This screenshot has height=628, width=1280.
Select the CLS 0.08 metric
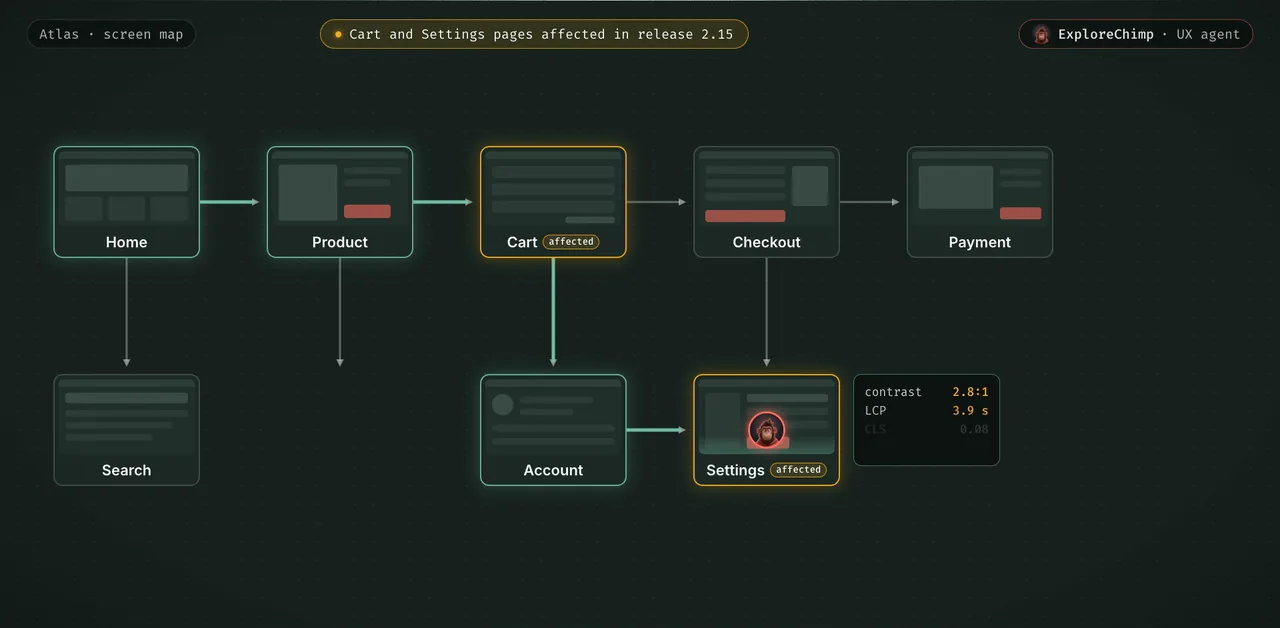point(926,429)
